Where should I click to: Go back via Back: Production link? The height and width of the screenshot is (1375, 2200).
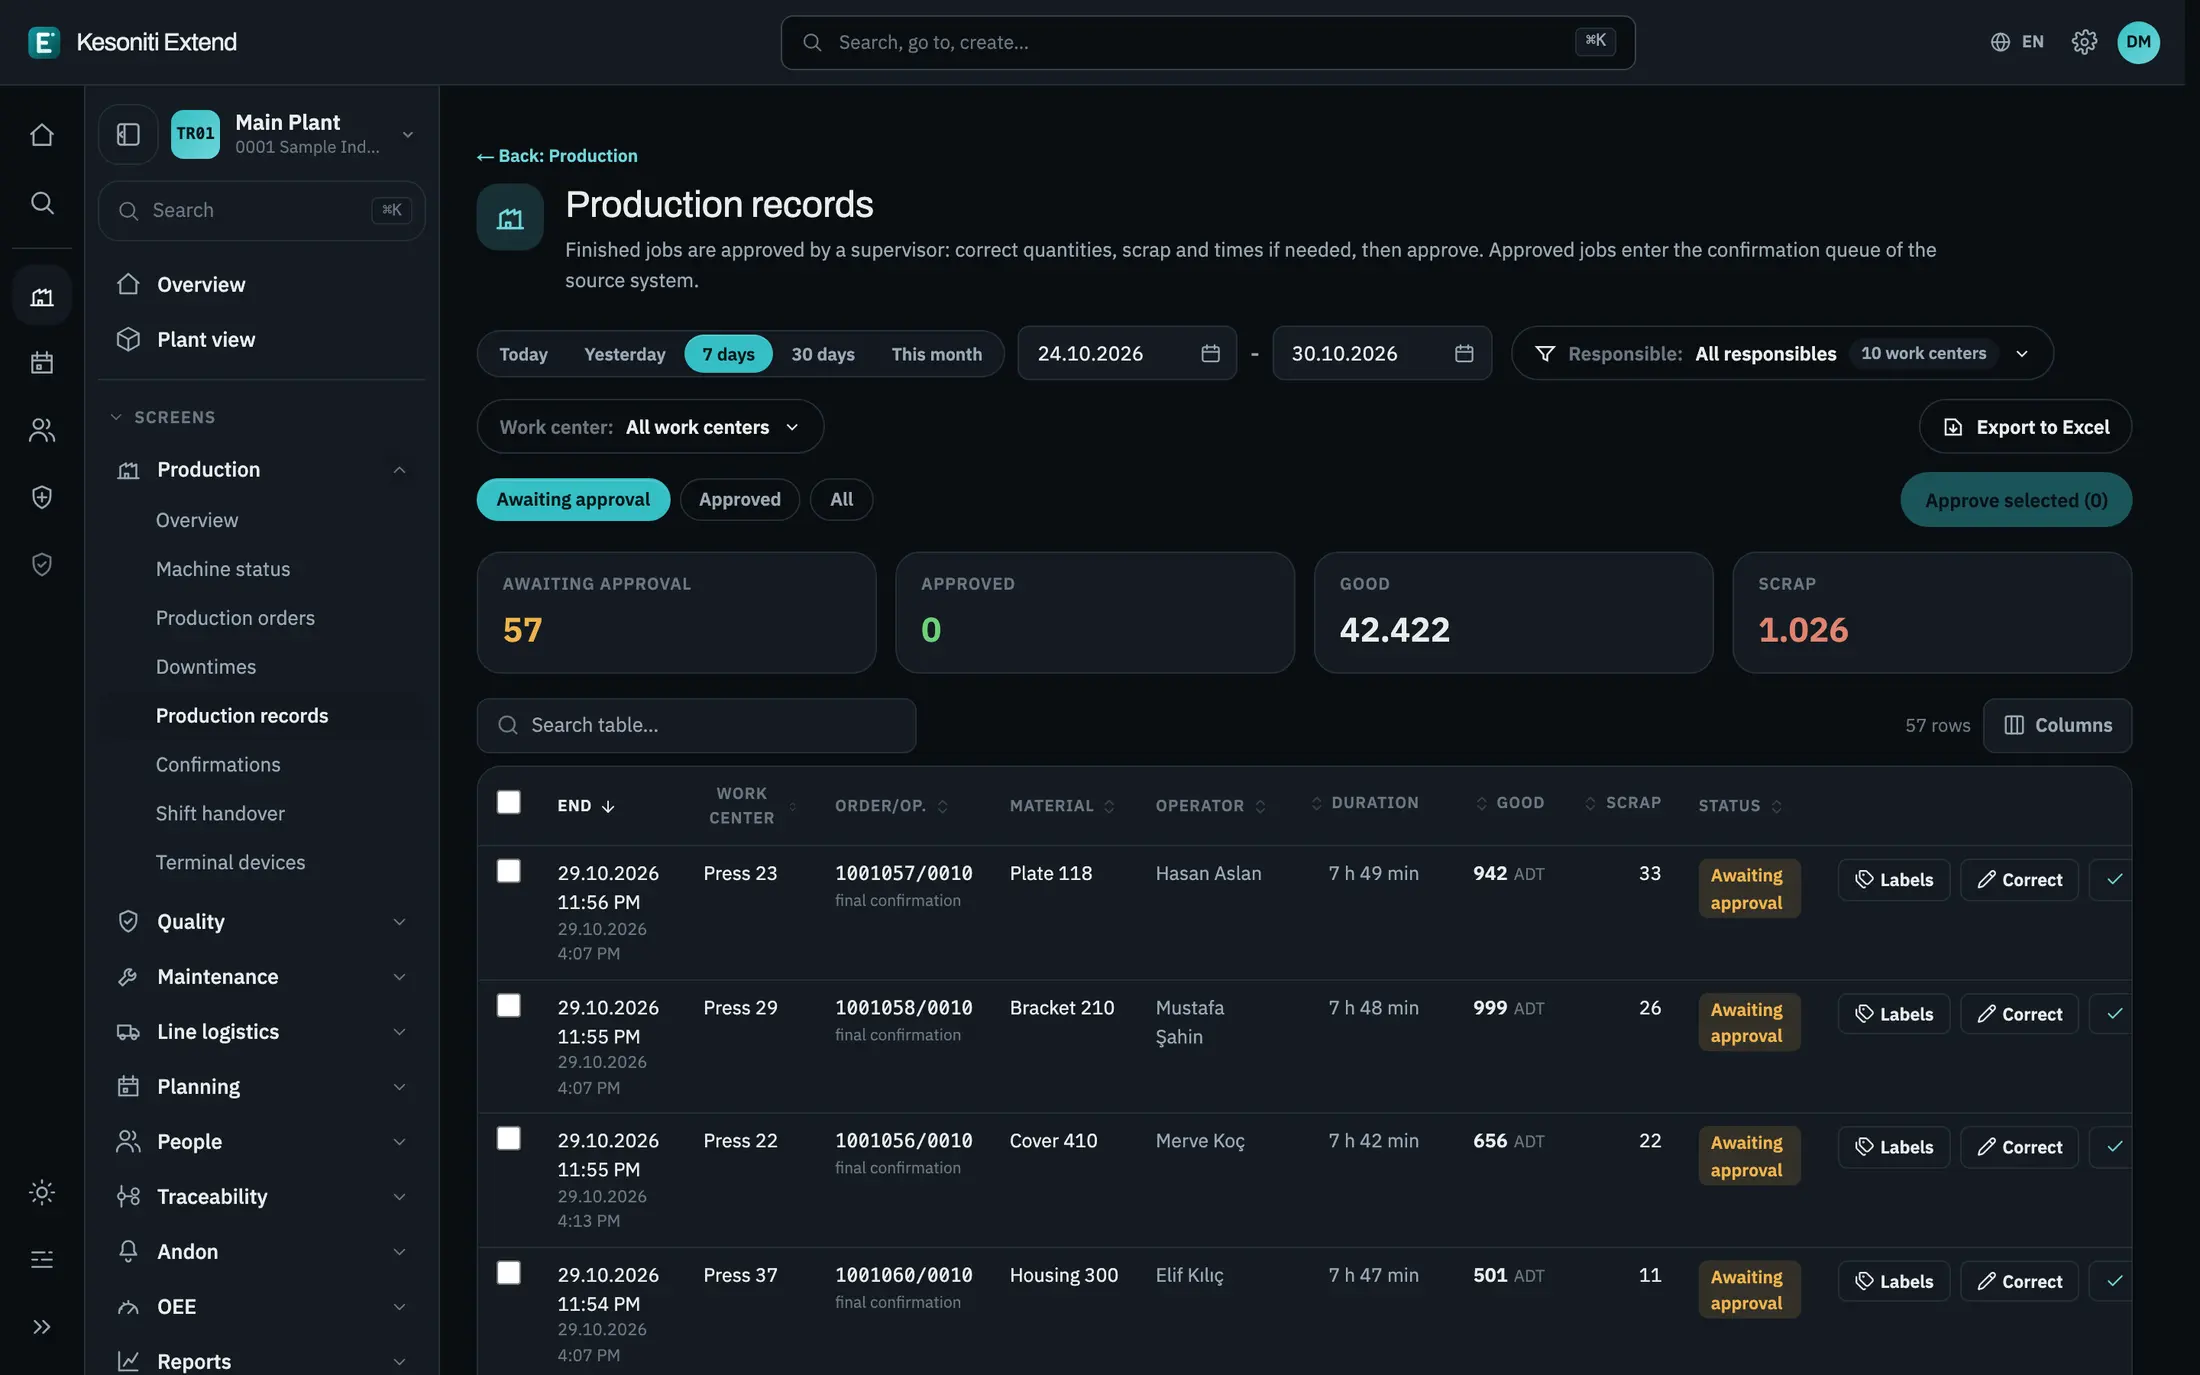(557, 156)
